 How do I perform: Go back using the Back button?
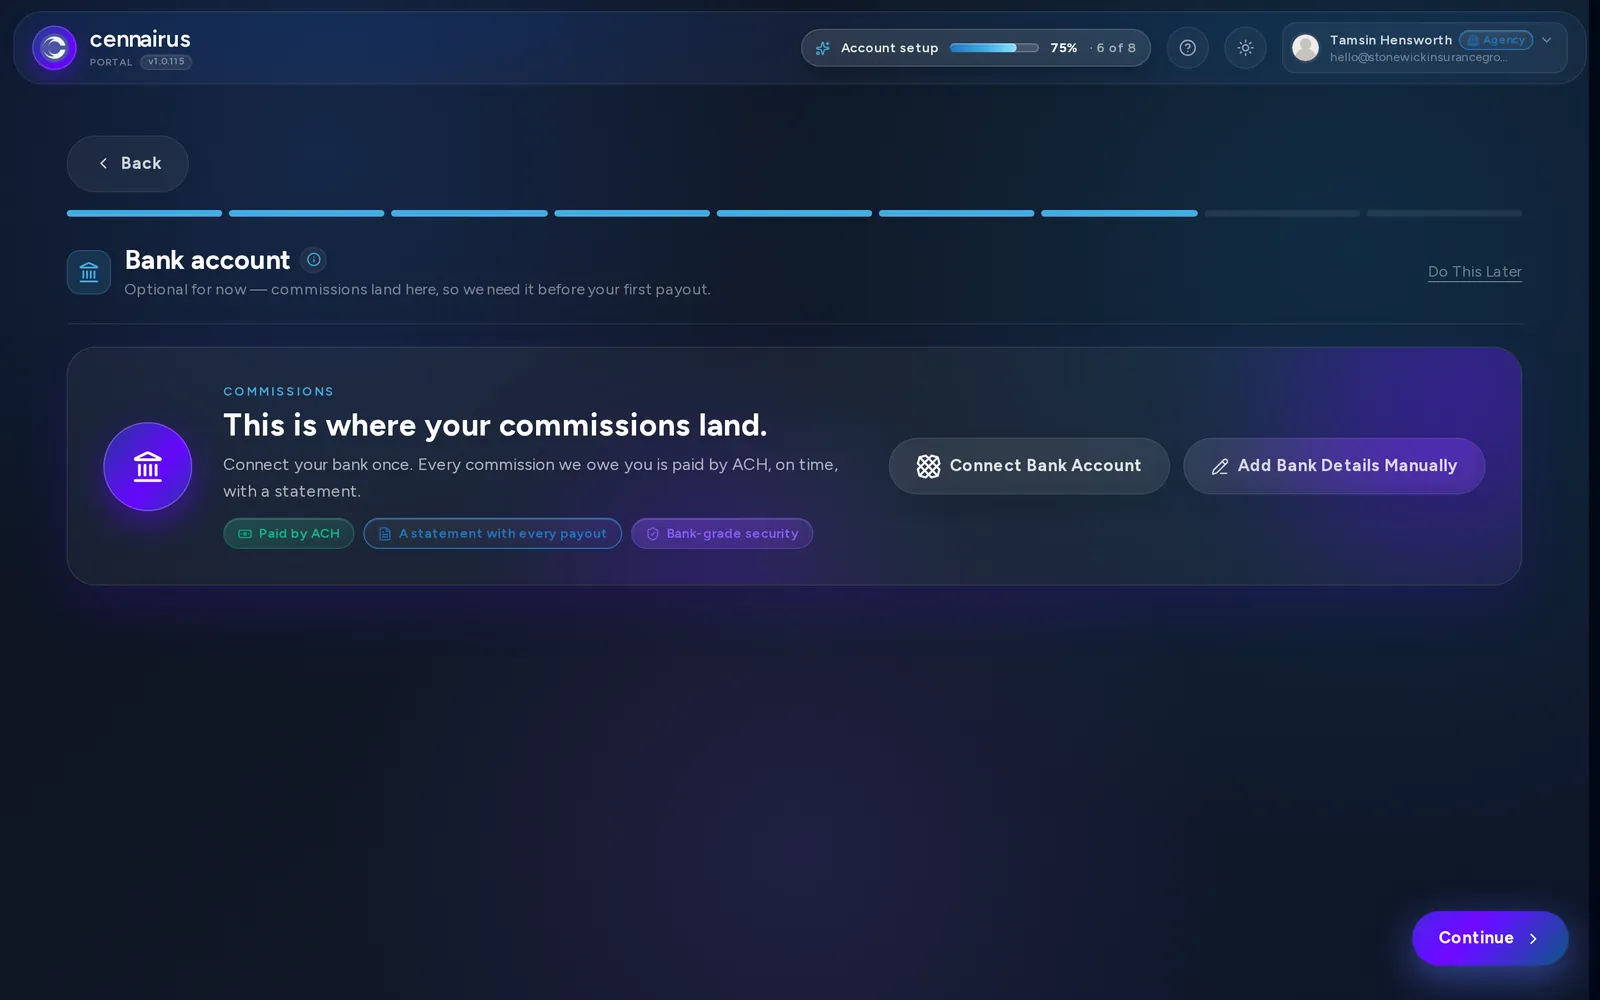point(128,163)
